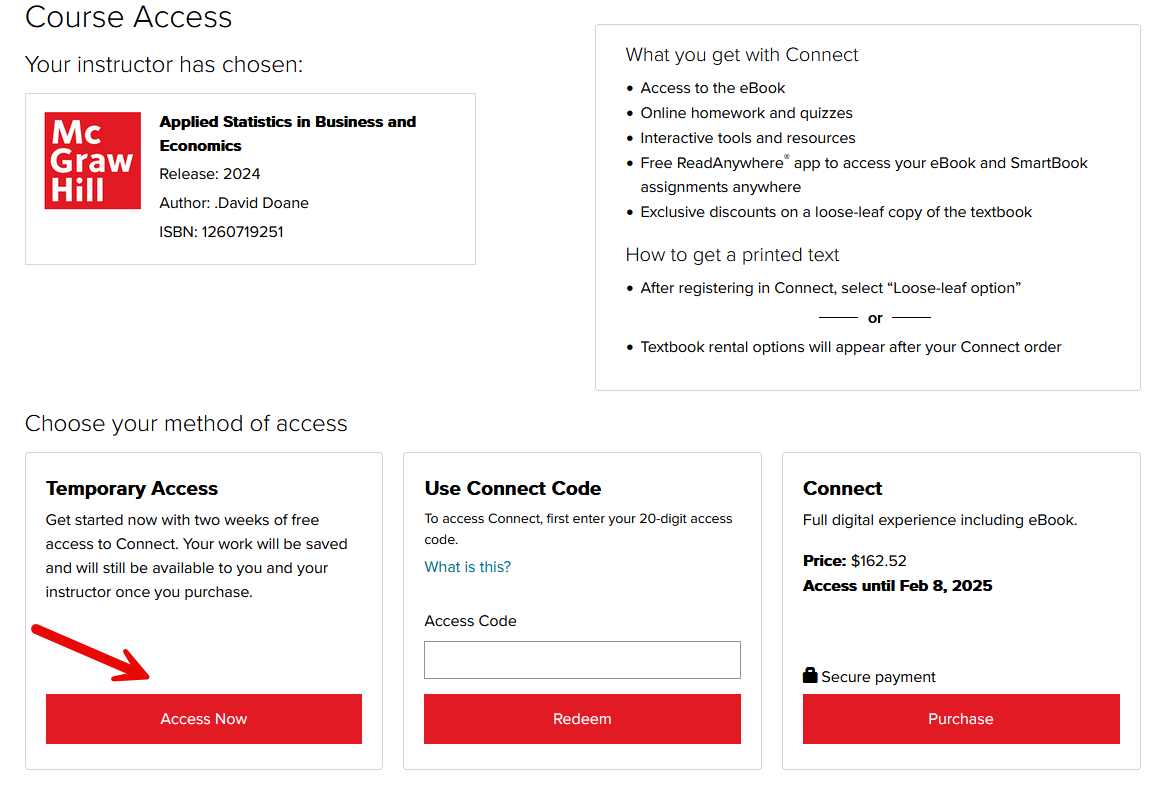Image resolution: width=1156 pixels, height=786 pixels.
Task: Open the "What is this?" link
Action: (467, 567)
